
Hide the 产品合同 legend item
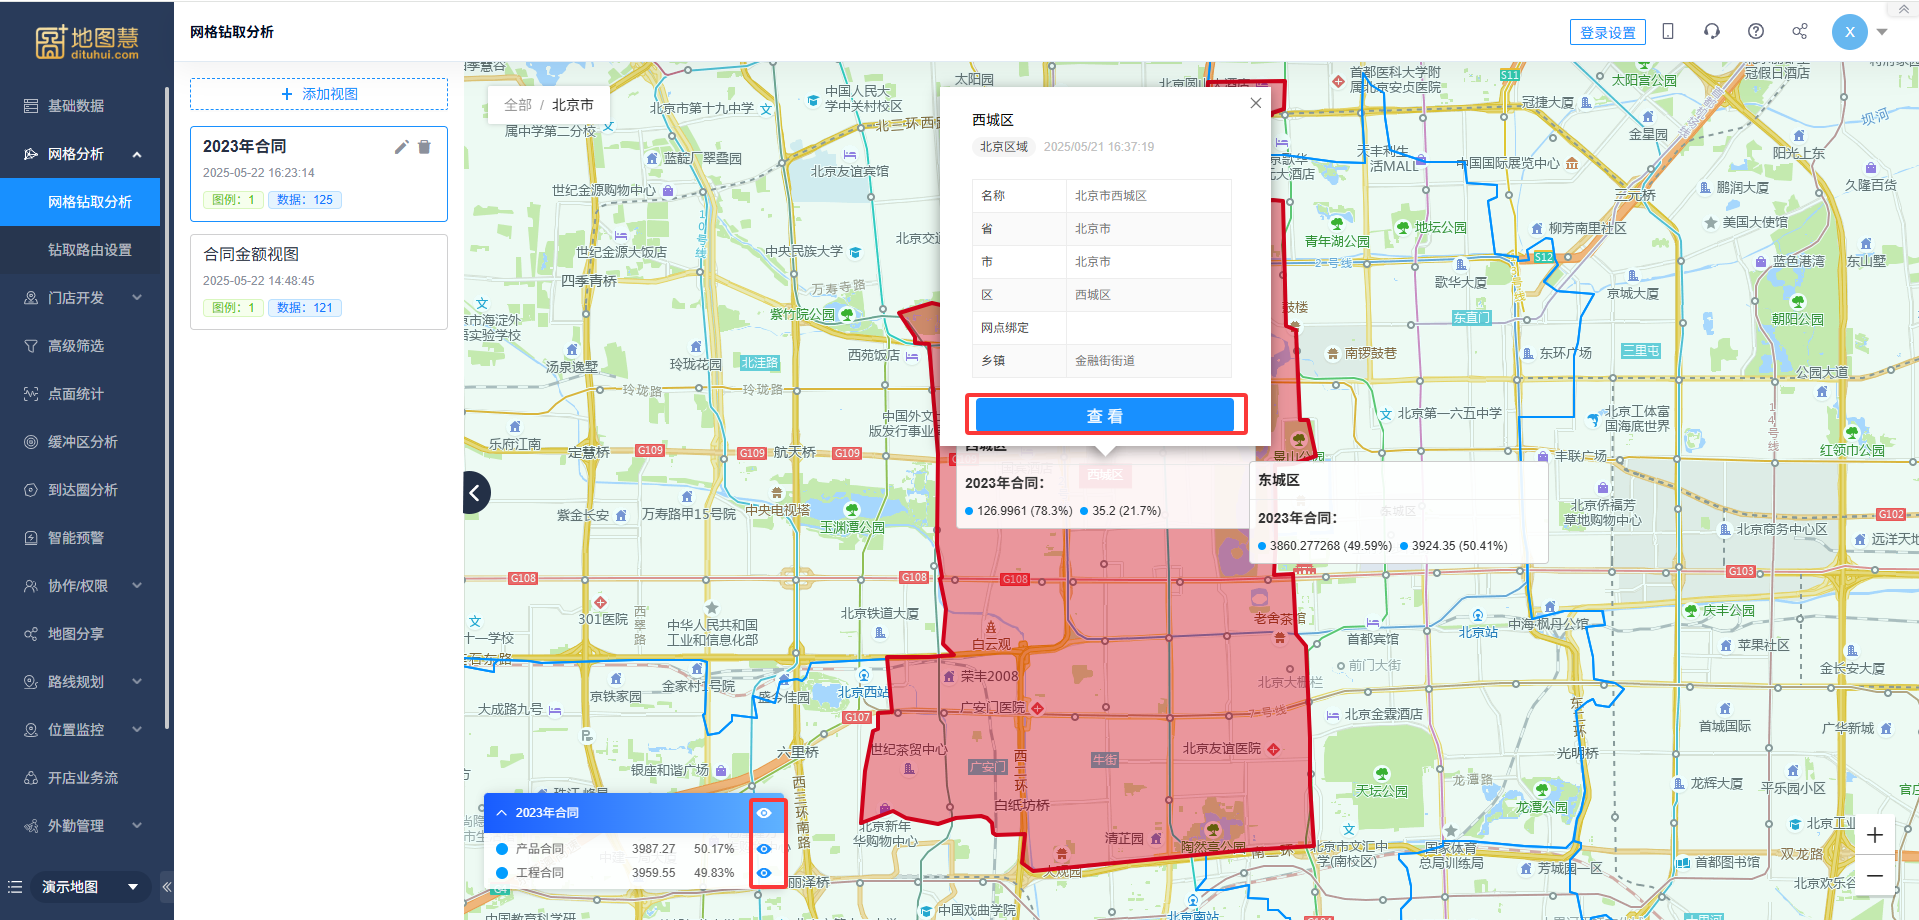point(764,849)
